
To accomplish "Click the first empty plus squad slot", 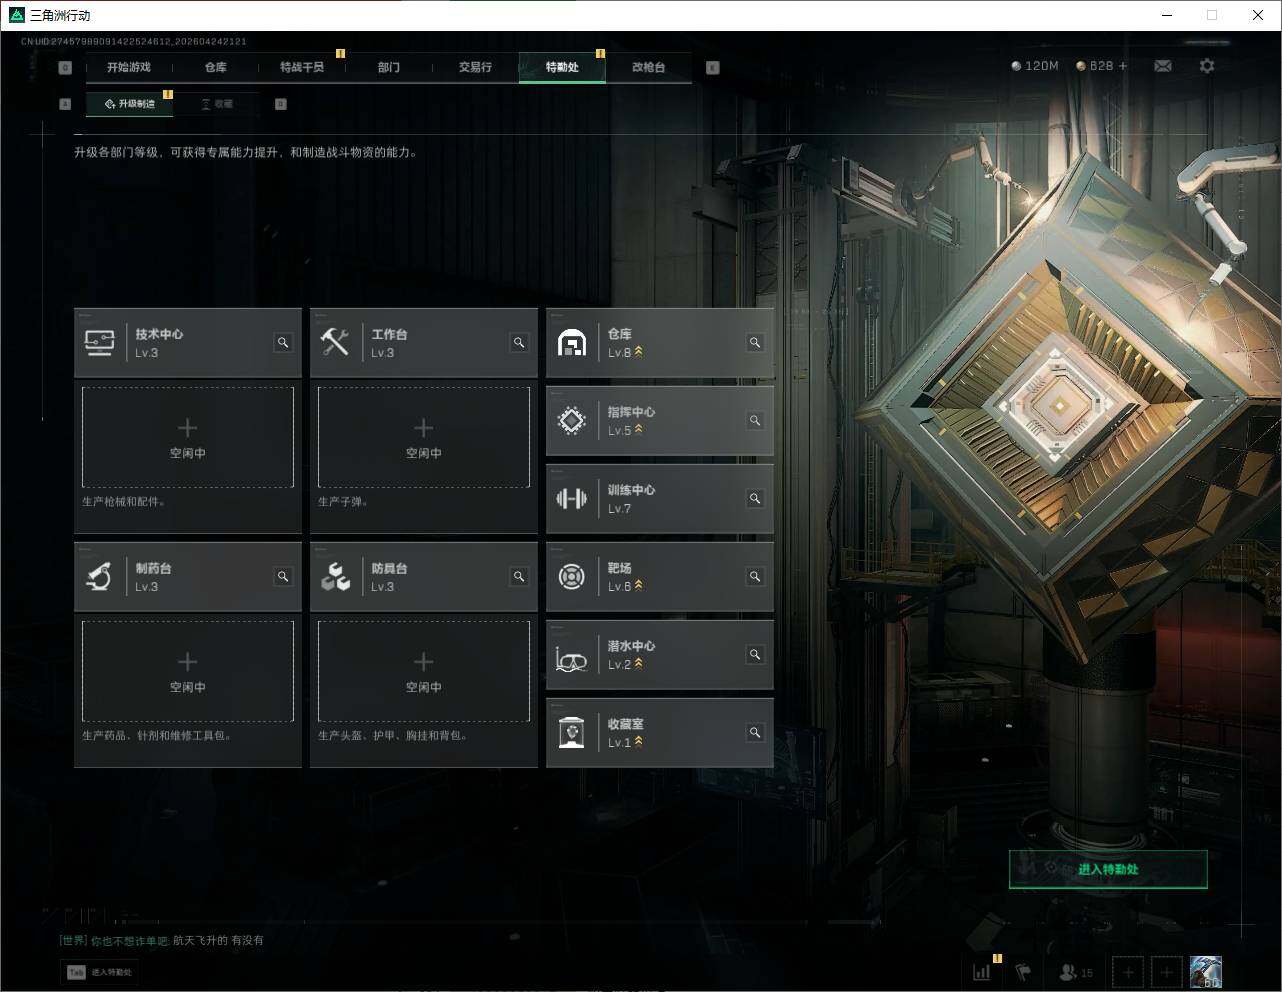I will pos(1128,972).
